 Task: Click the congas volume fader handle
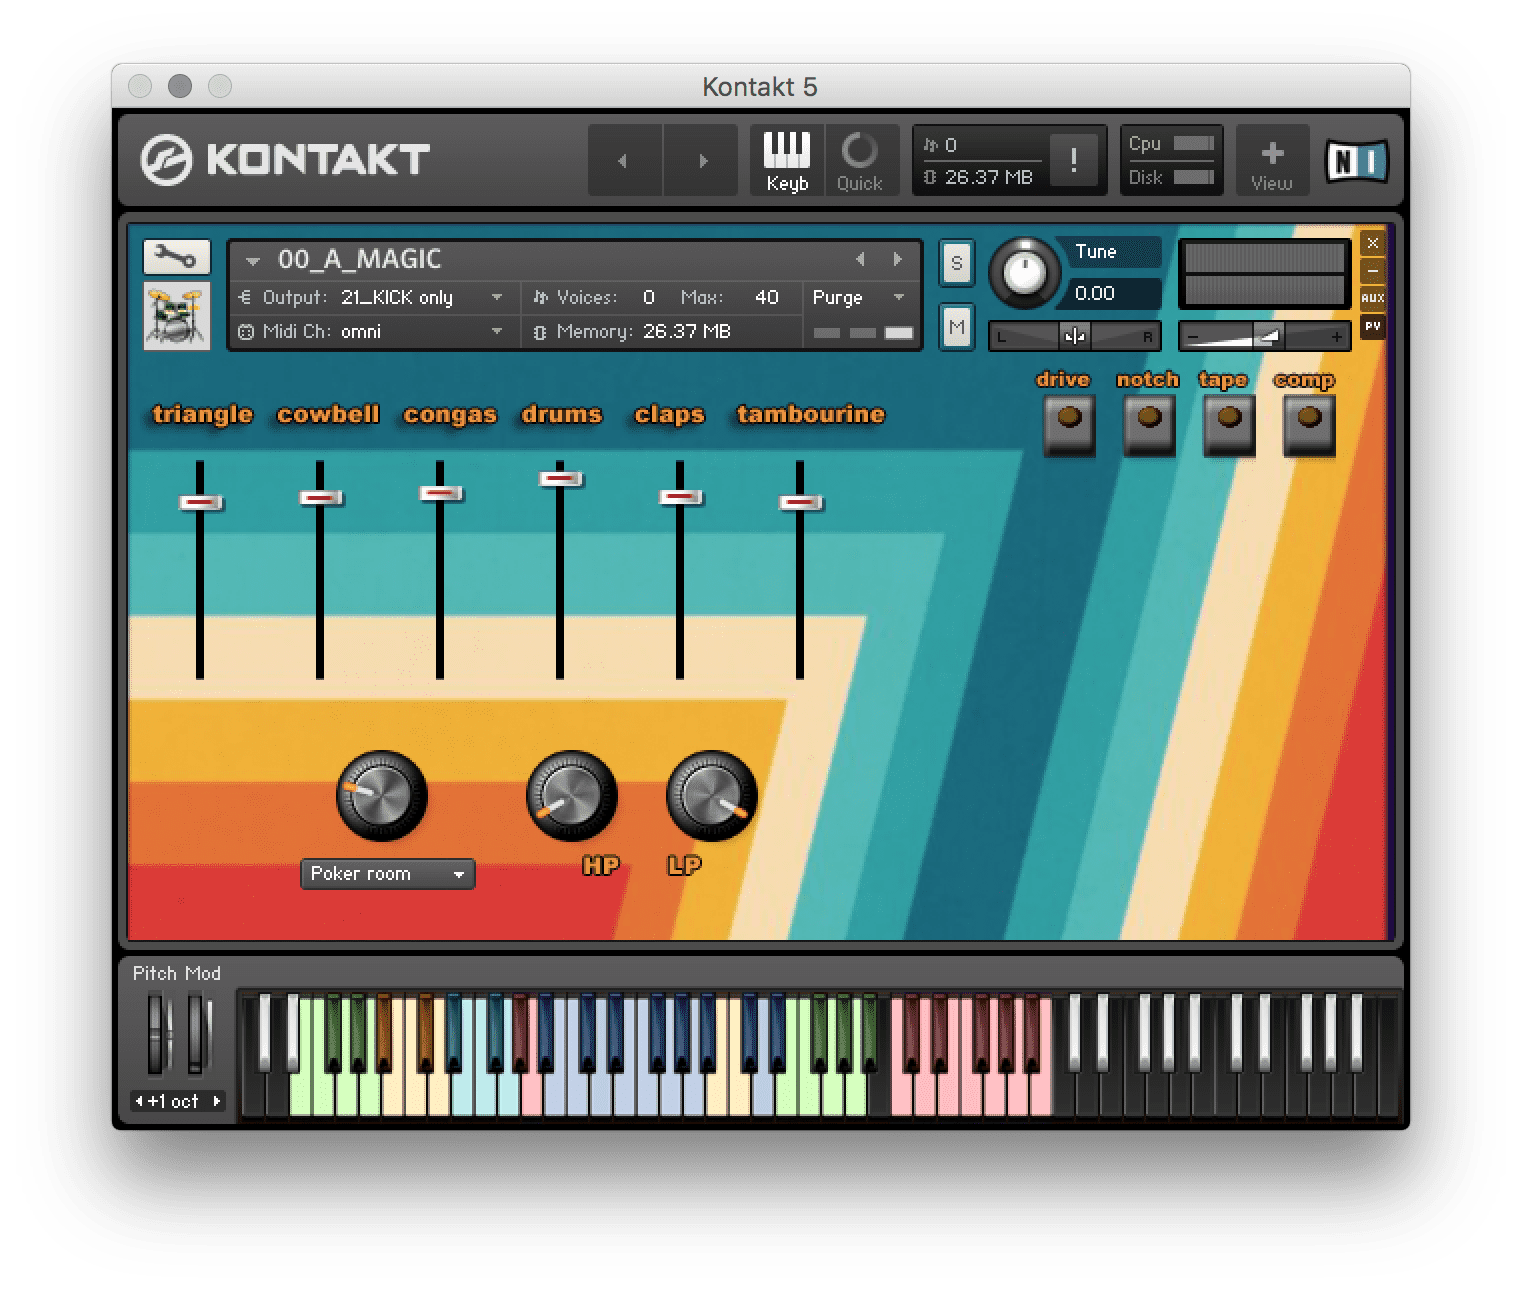[x=440, y=493]
